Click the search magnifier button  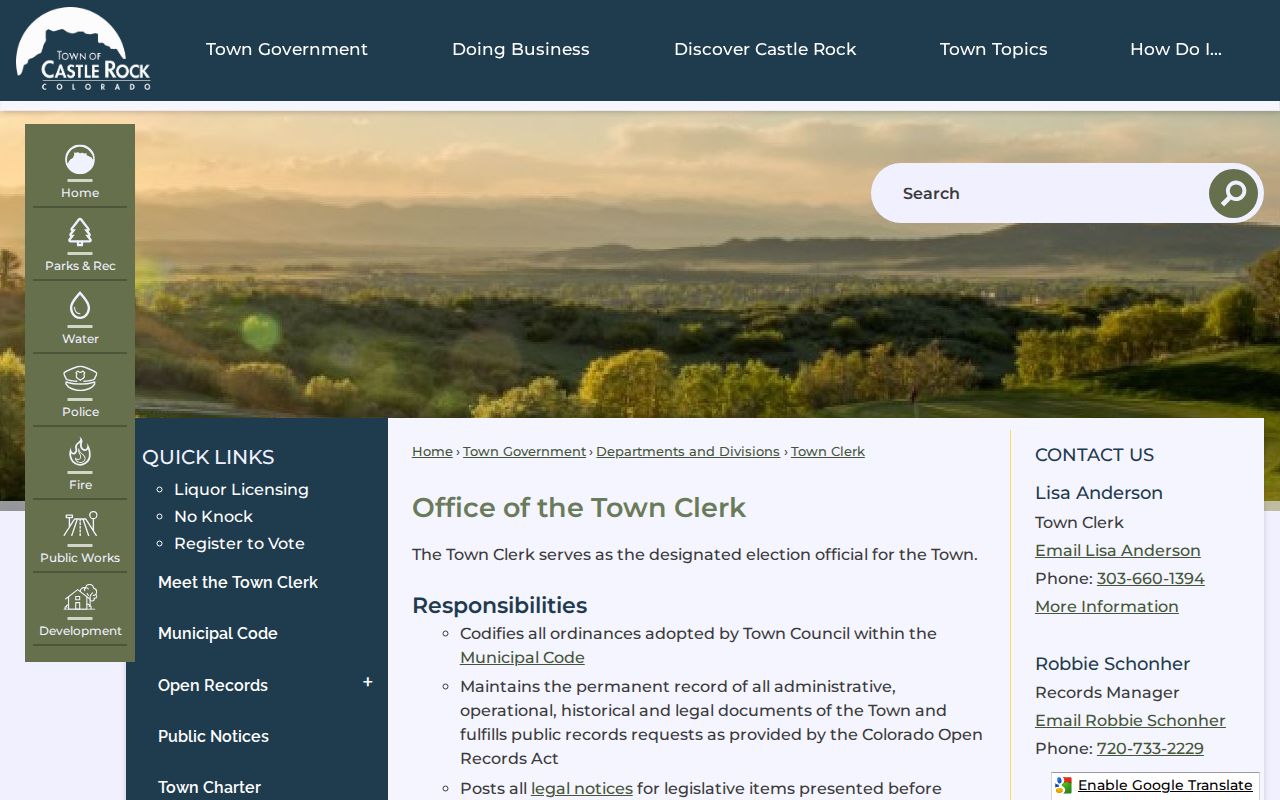coord(1233,193)
